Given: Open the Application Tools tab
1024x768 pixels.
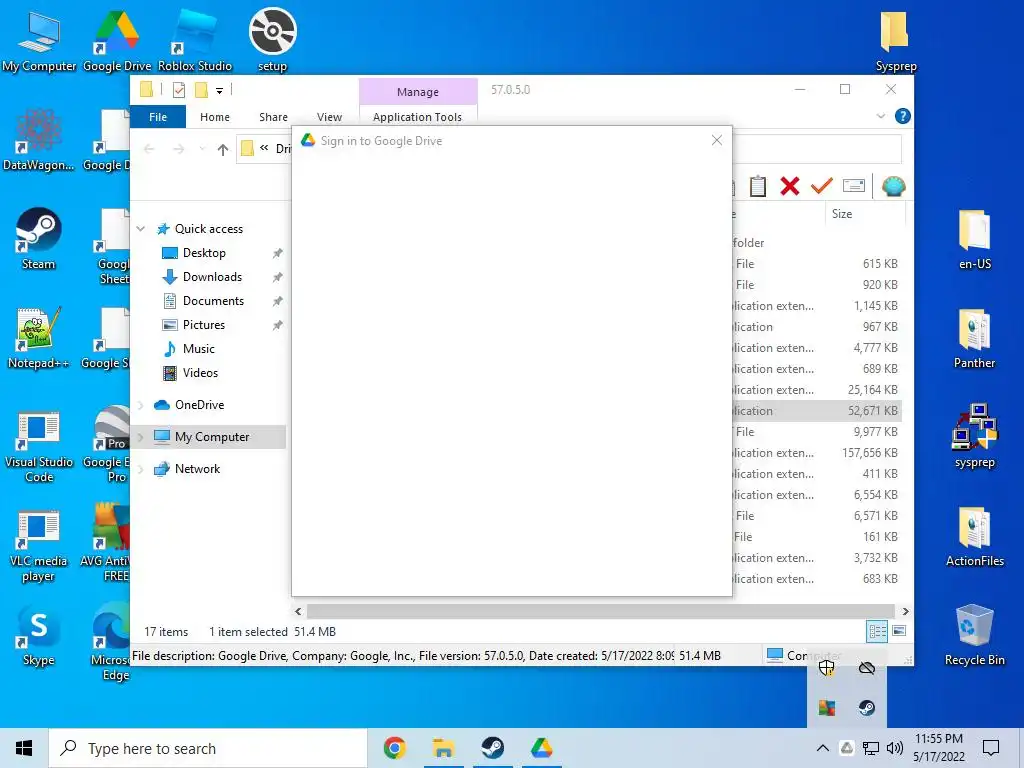Looking at the screenshot, I should pyautogui.click(x=417, y=117).
